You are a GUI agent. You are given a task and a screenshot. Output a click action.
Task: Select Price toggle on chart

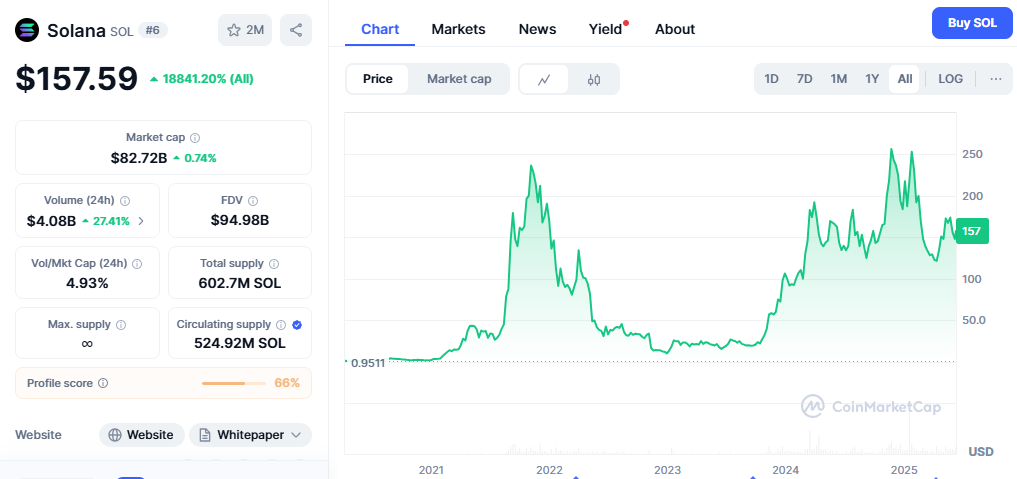(377, 79)
